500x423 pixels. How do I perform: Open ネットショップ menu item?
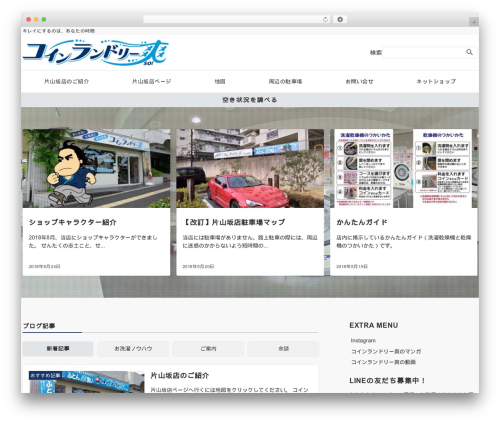point(436,81)
